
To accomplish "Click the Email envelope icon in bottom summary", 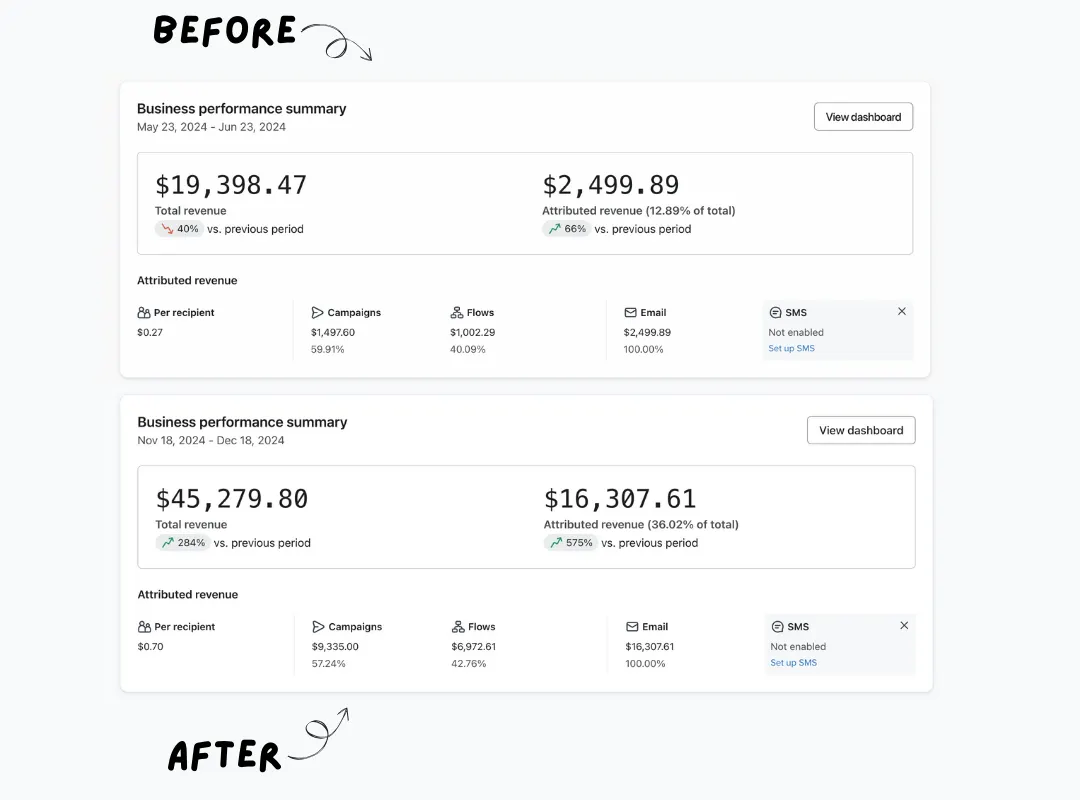I will [x=632, y=626].
